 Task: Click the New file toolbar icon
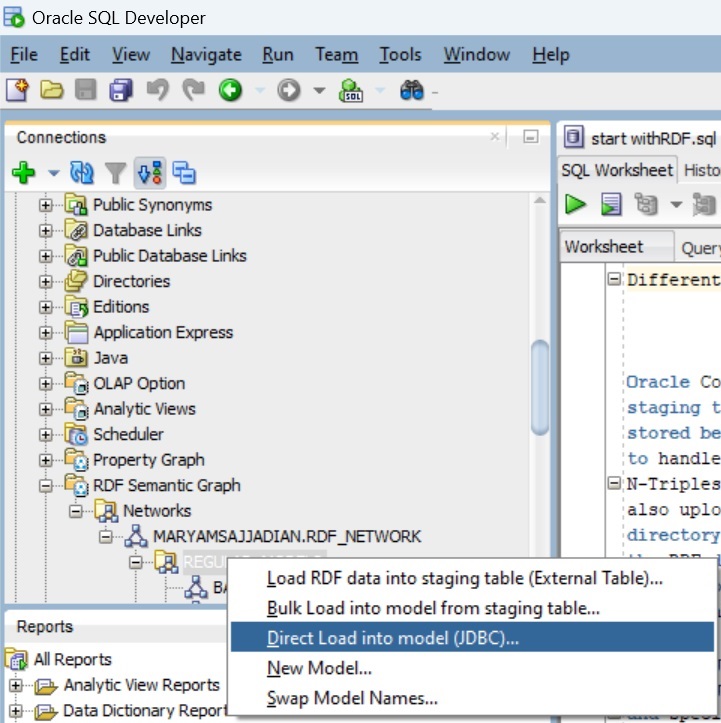(x=17, y=89)
